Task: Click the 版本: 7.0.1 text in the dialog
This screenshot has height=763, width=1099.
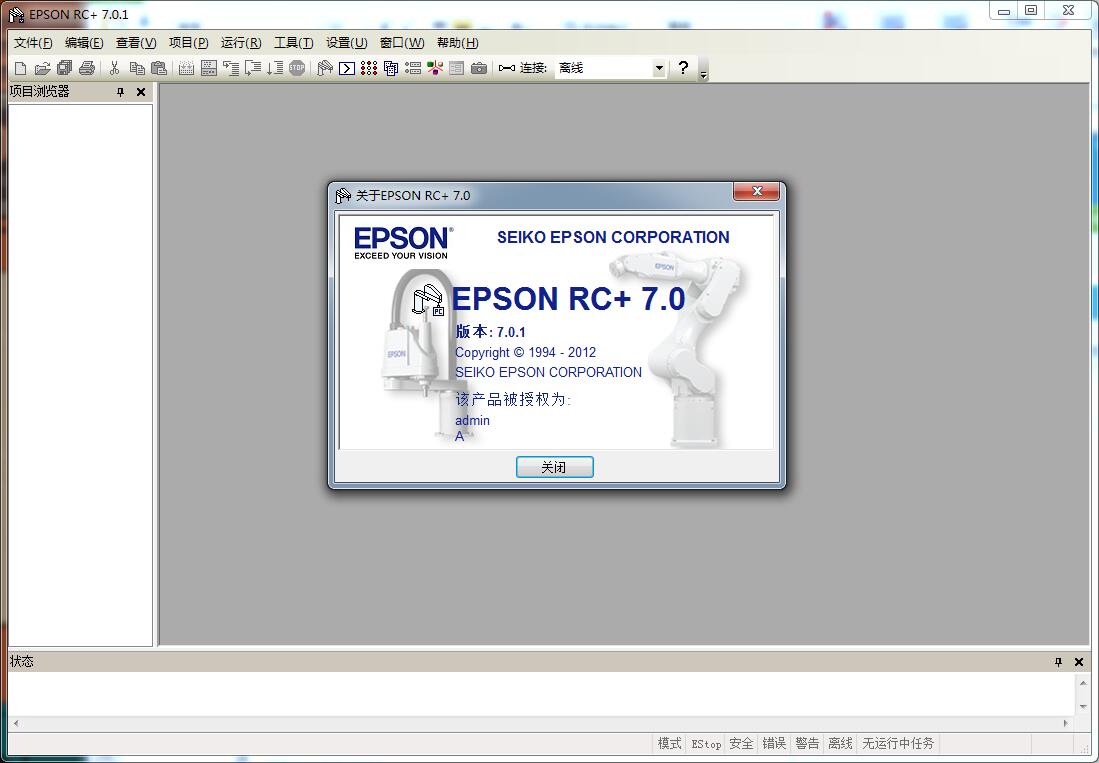Action: (491, 332)
